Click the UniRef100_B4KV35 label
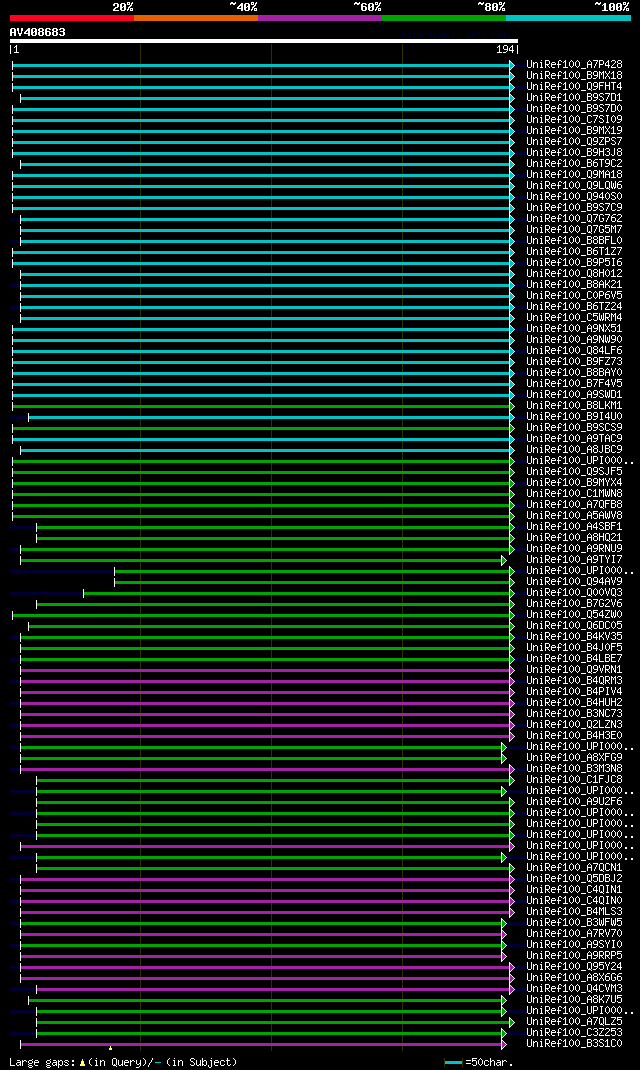The image size is (640, 1070). click(x=574, y=637)
